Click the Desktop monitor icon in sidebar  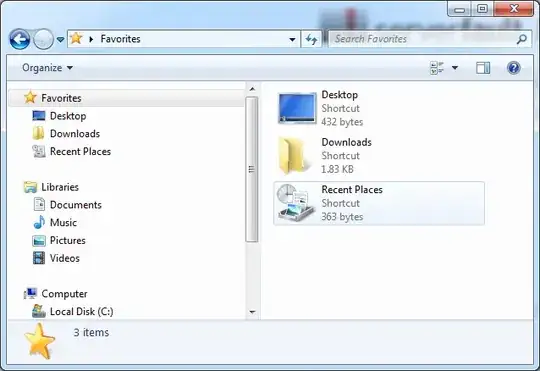(39, 115)
